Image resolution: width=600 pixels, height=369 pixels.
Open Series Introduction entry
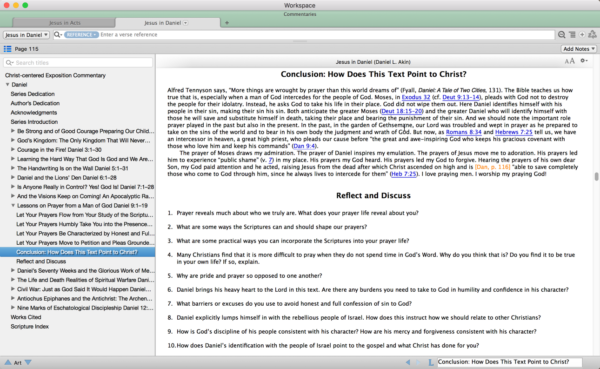tap(34, 122)
